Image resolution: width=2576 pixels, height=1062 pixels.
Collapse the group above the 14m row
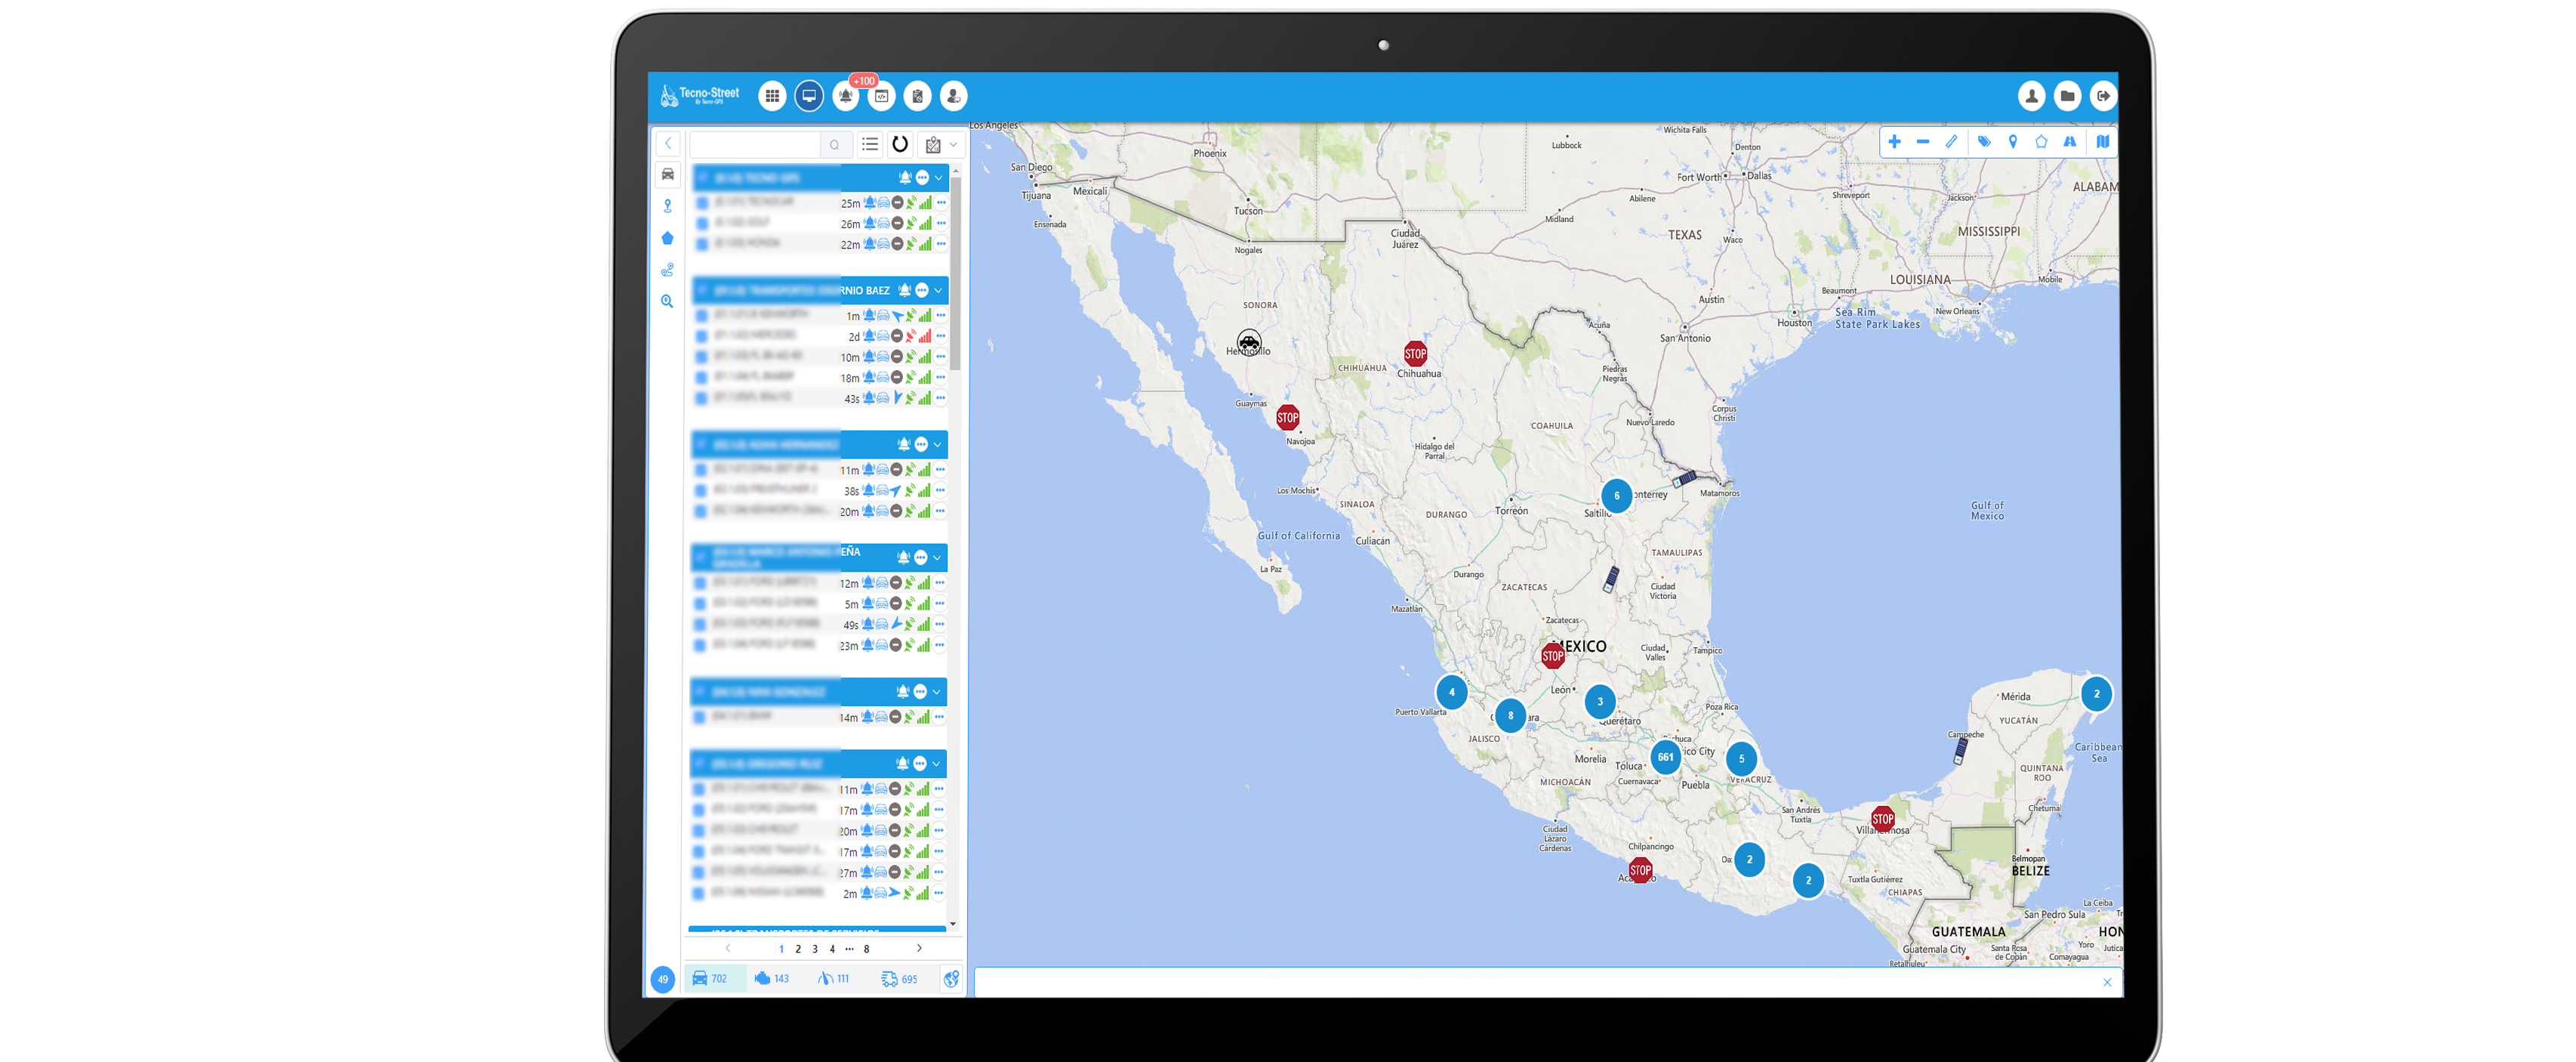(x=936, y=691)
